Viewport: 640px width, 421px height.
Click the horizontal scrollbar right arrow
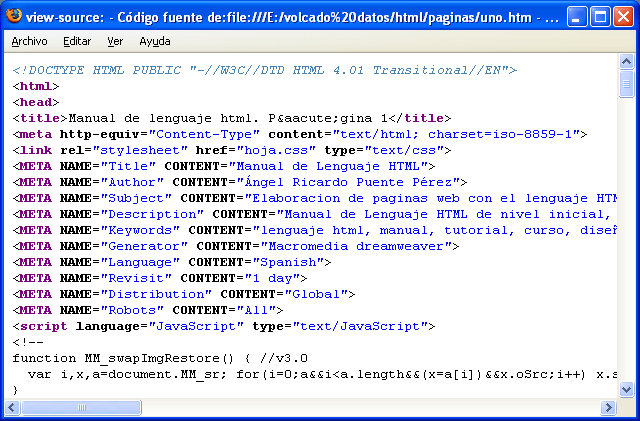coord(608,407)
